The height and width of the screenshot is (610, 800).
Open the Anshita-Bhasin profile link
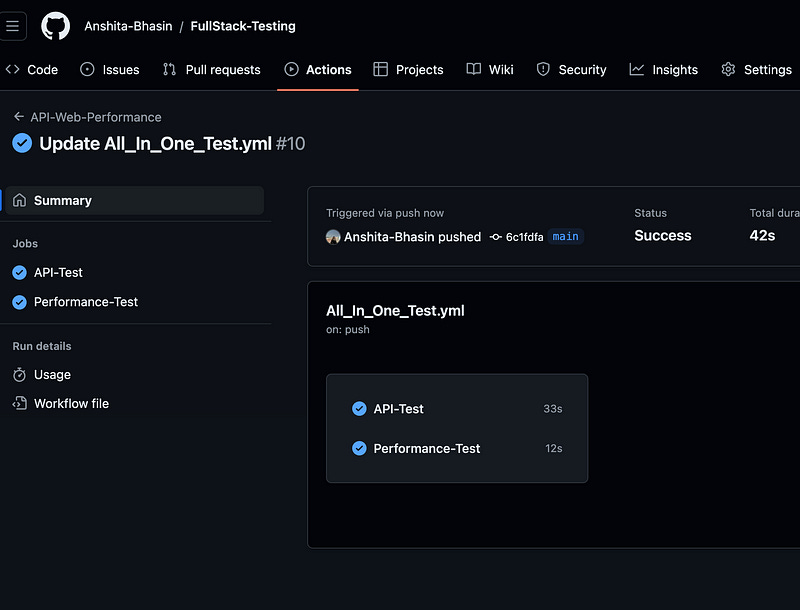pos(128,26)
